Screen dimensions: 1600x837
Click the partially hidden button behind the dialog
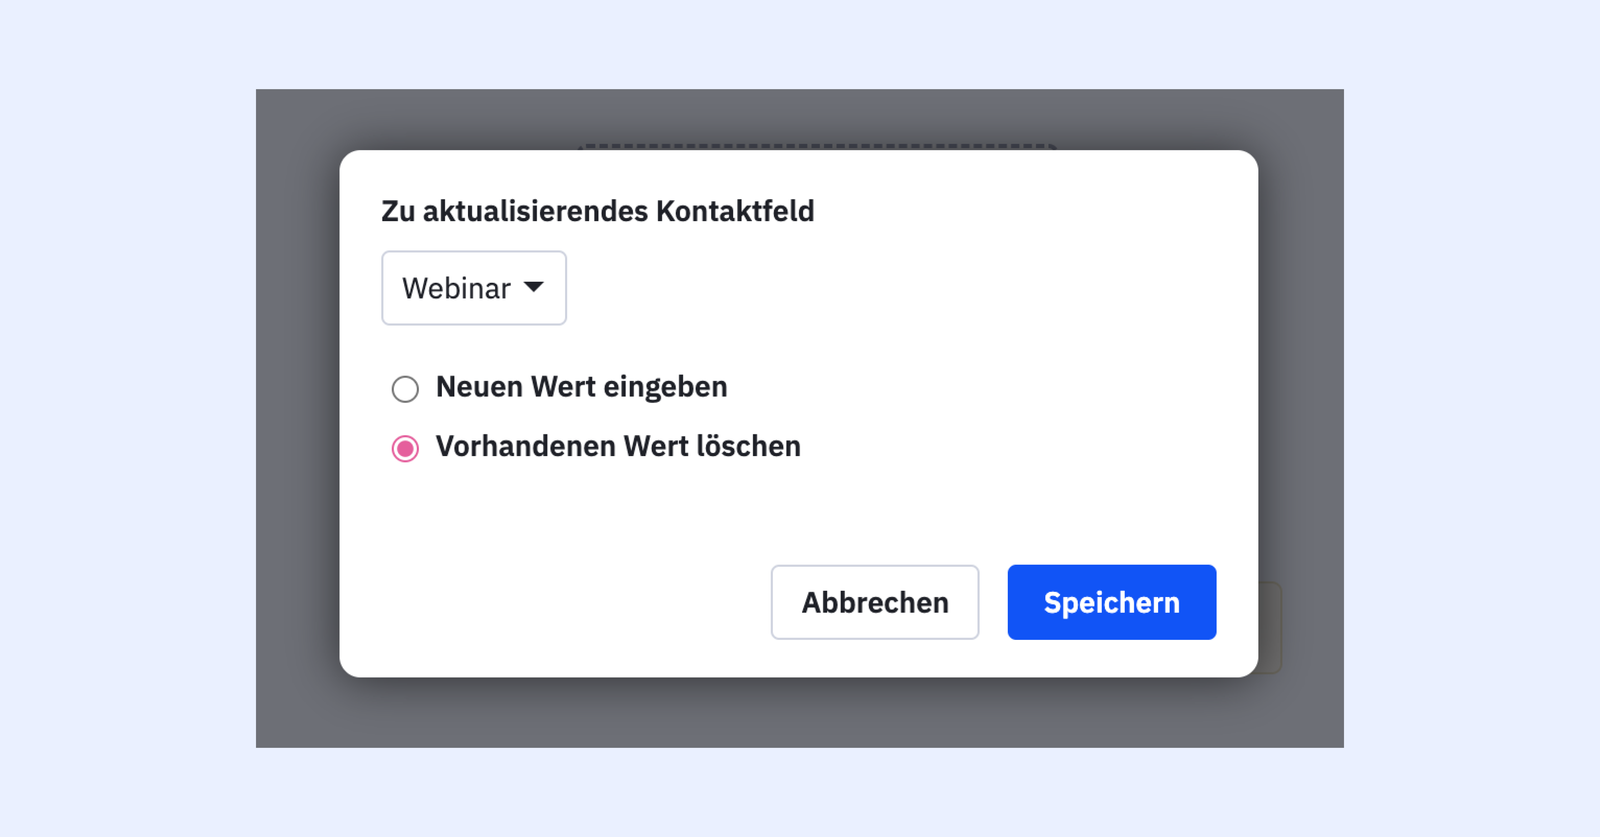(x=1270, y=628)
